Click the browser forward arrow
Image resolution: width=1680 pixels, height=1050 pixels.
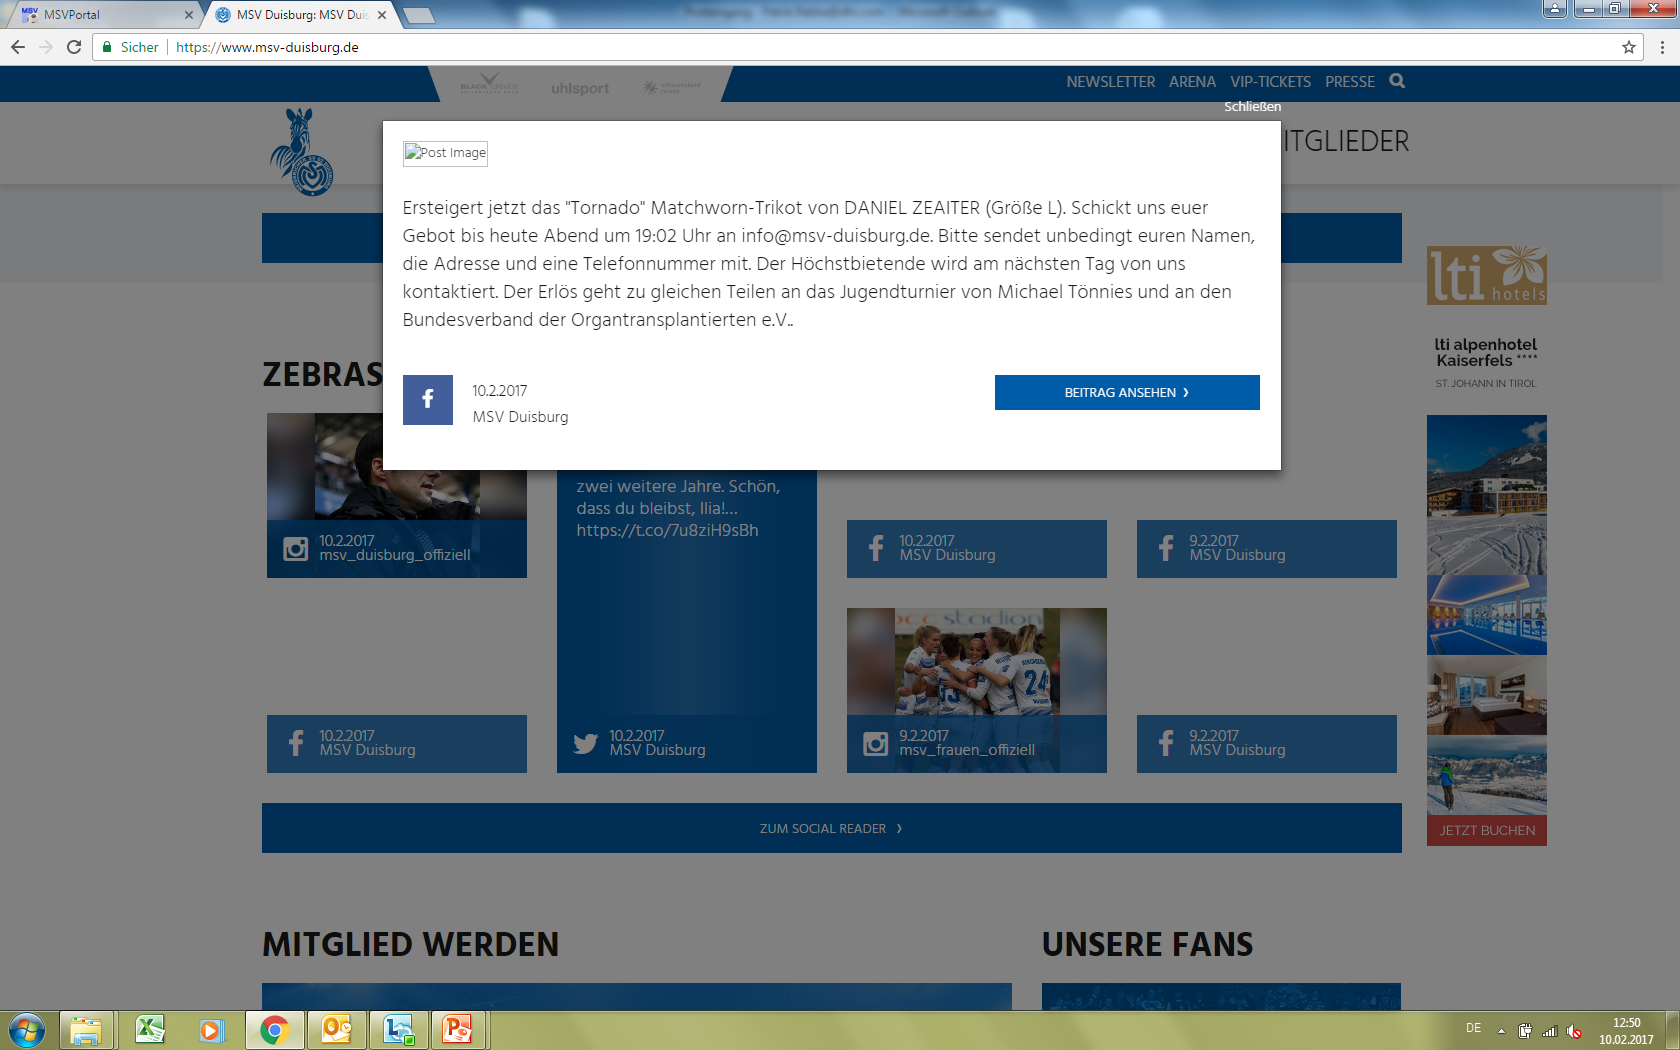coord(46,47)
